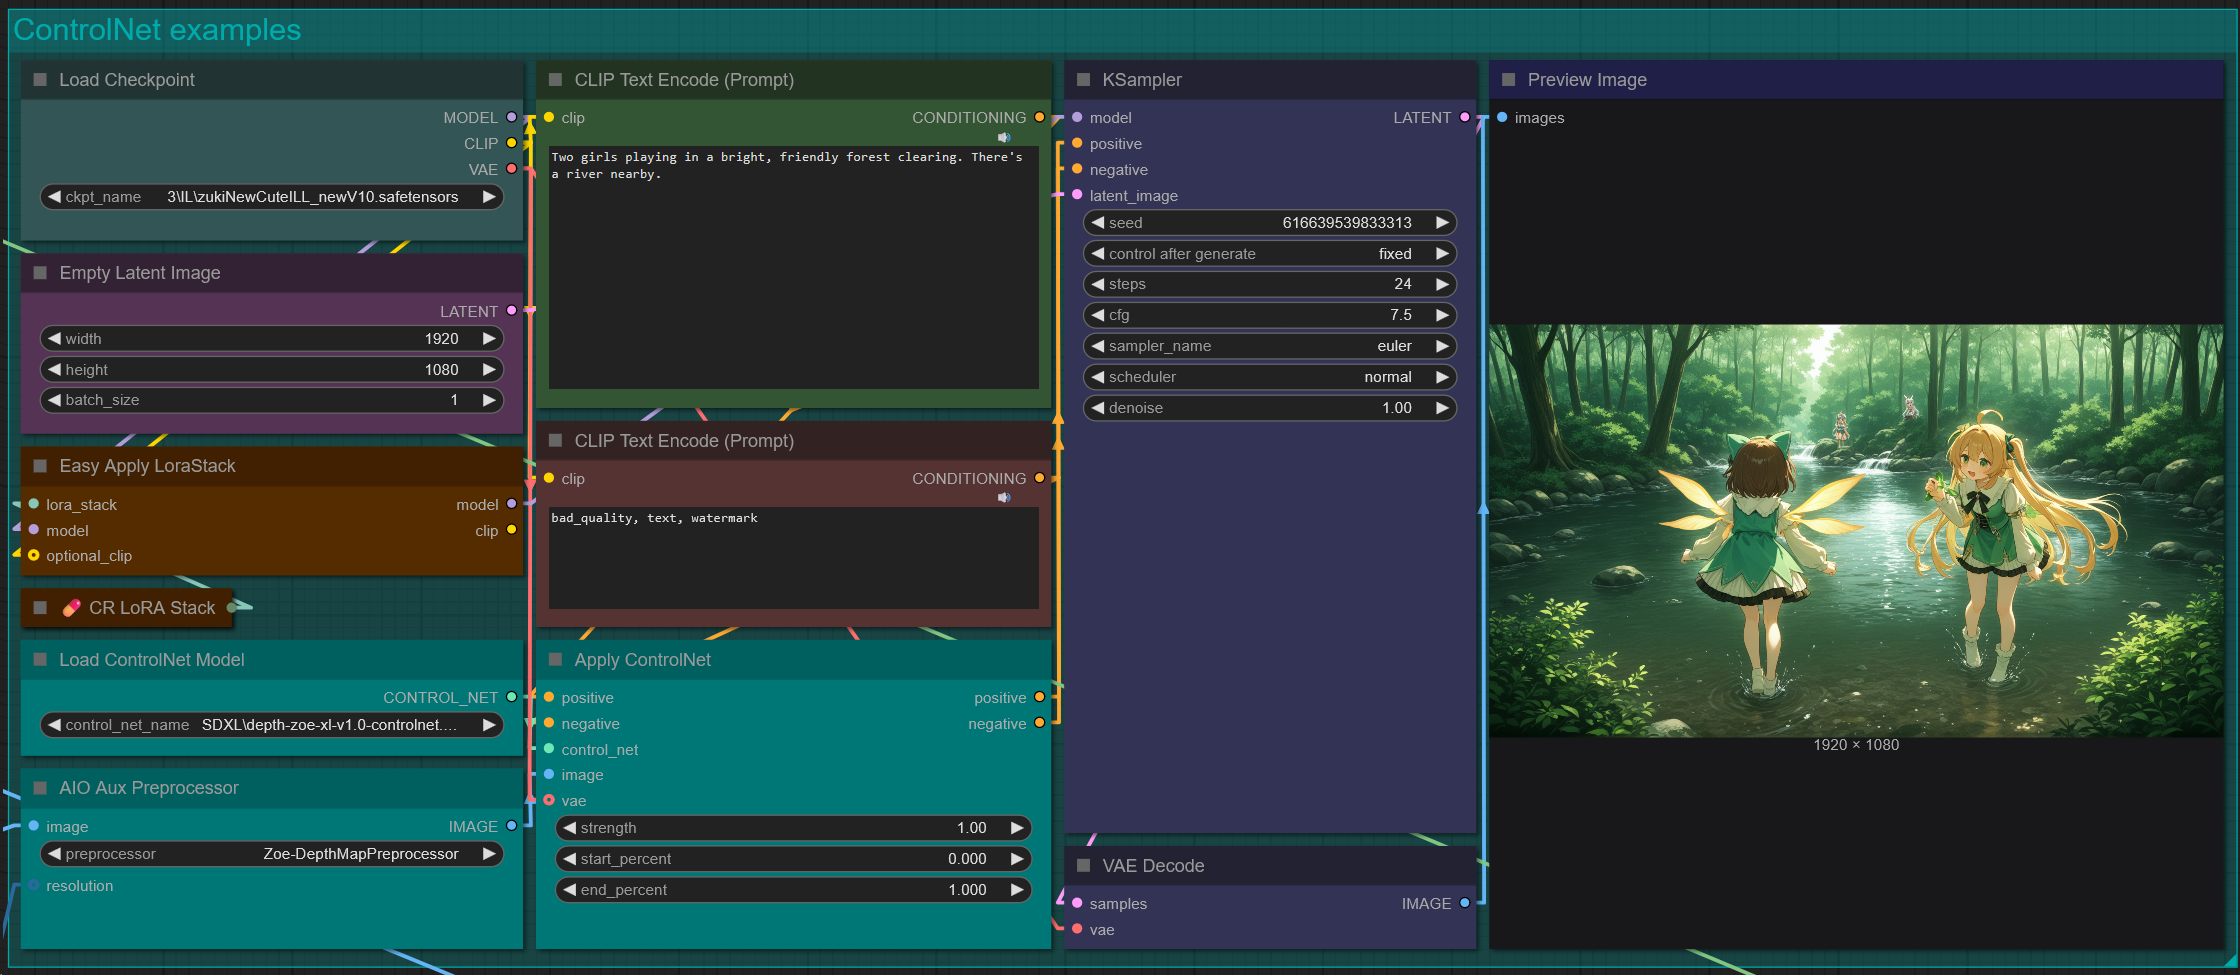Increase the steps value with right arrow
2240x975 pixels.
pyautogui.click(x=1442, y=284)
